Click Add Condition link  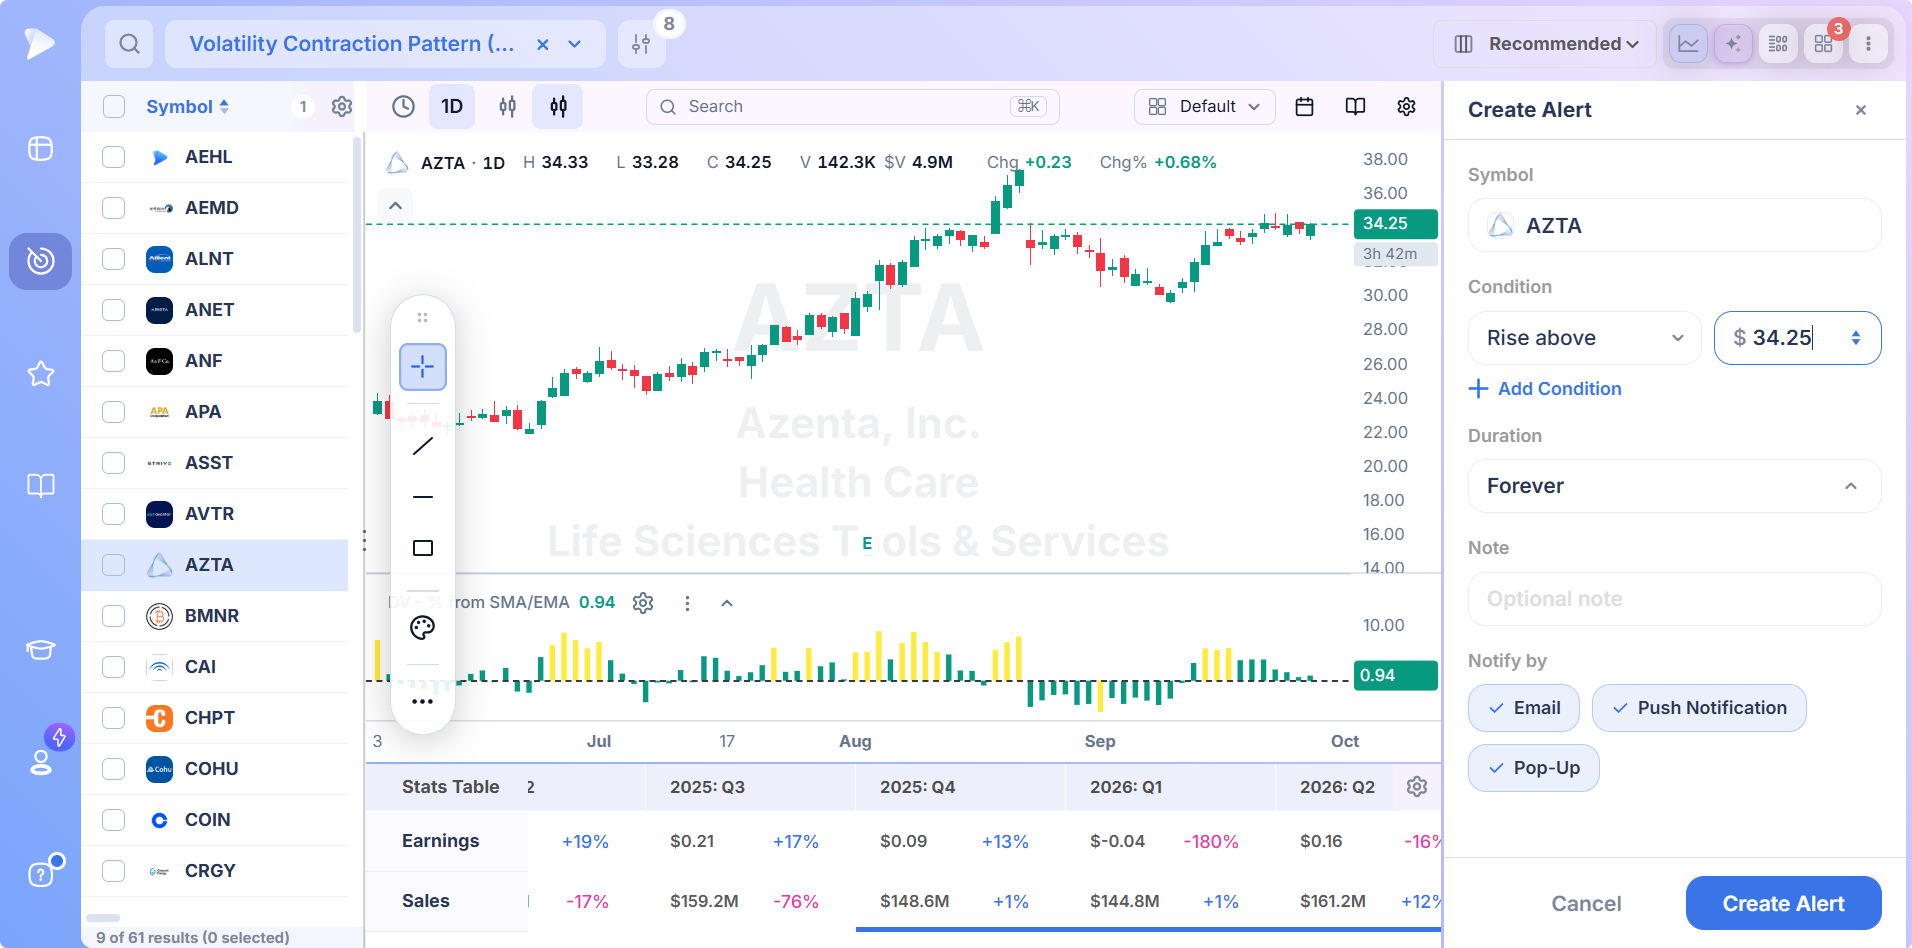(x=1545, y=389)
